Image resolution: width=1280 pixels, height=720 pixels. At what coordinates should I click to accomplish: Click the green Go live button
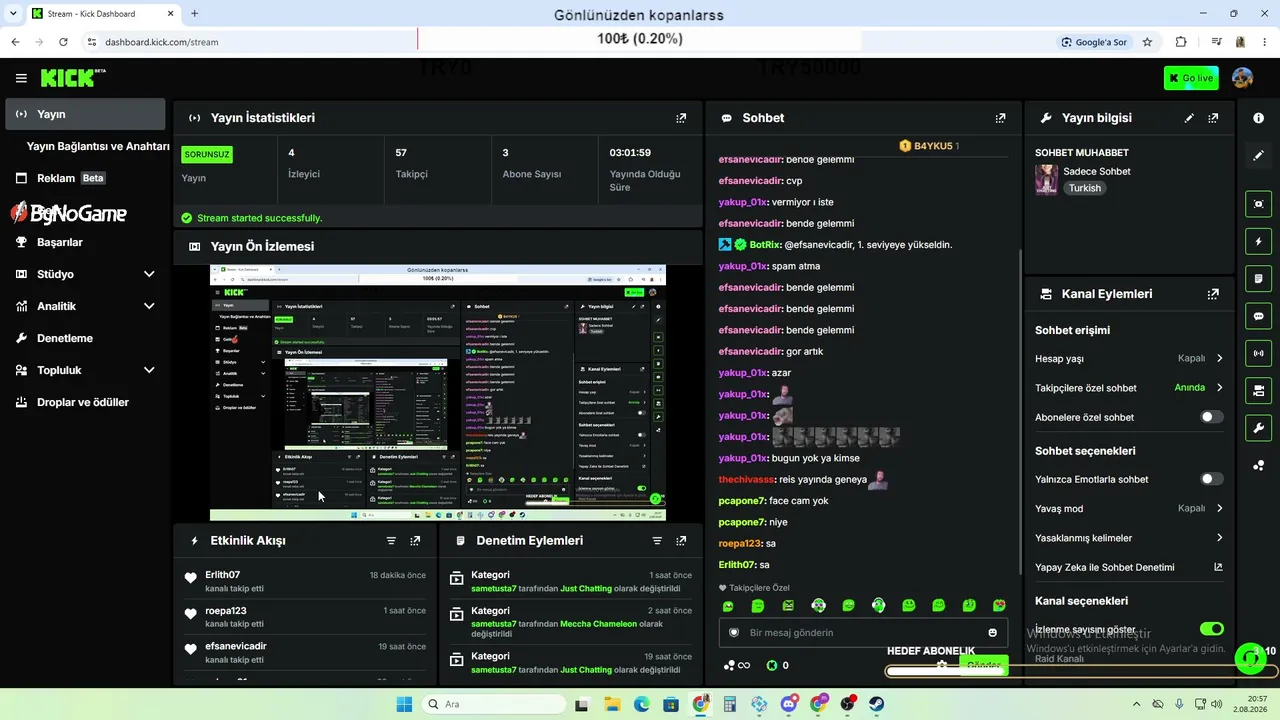pos(1191,78)
